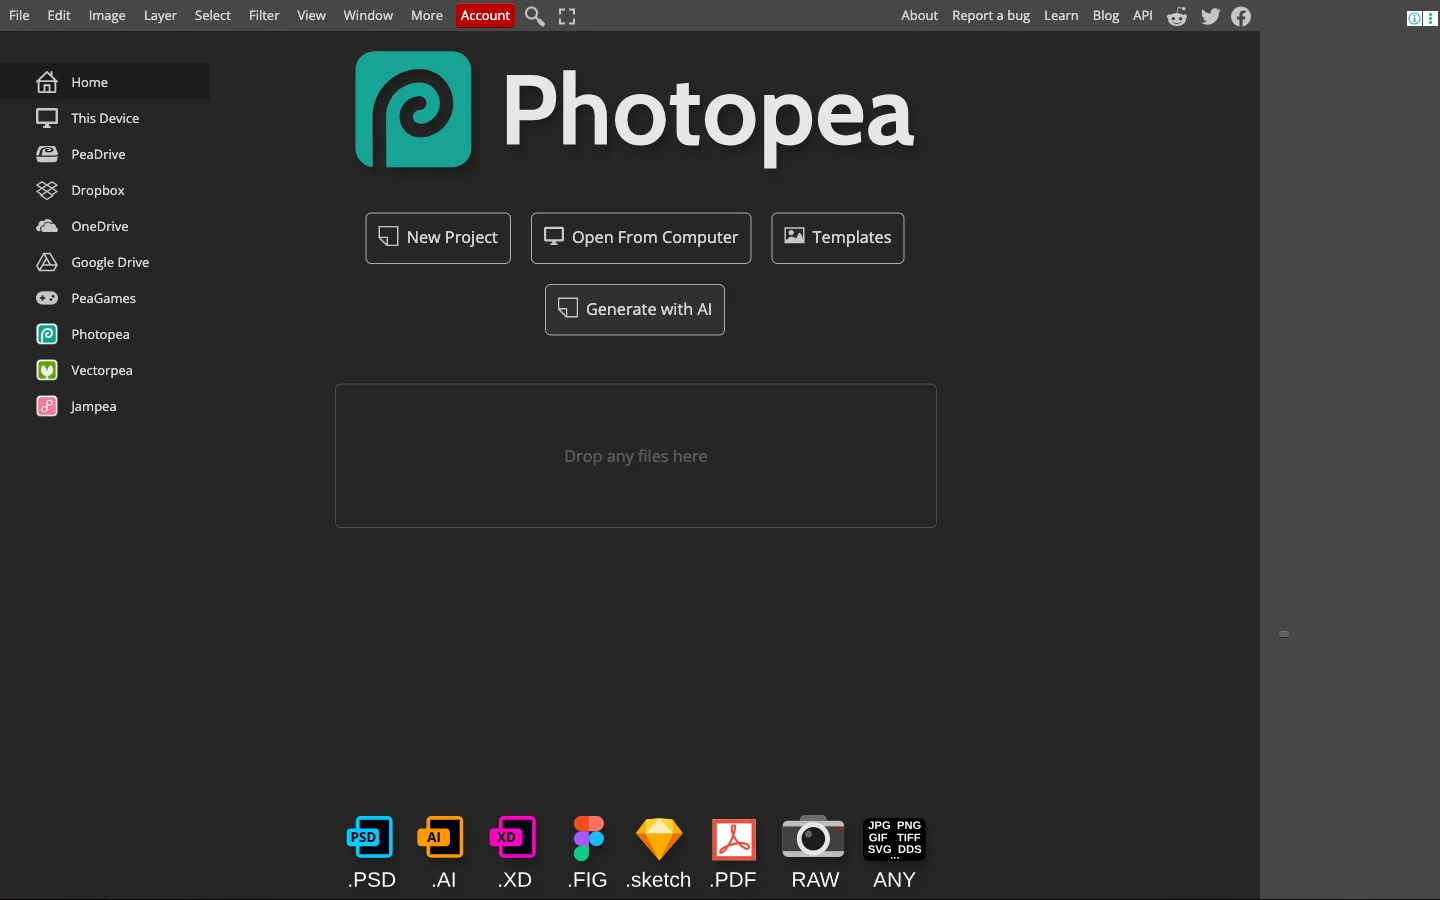Open the Image menu
Image resolution: width=1440 pixels, height=900 pixels.
click(107, 15)
